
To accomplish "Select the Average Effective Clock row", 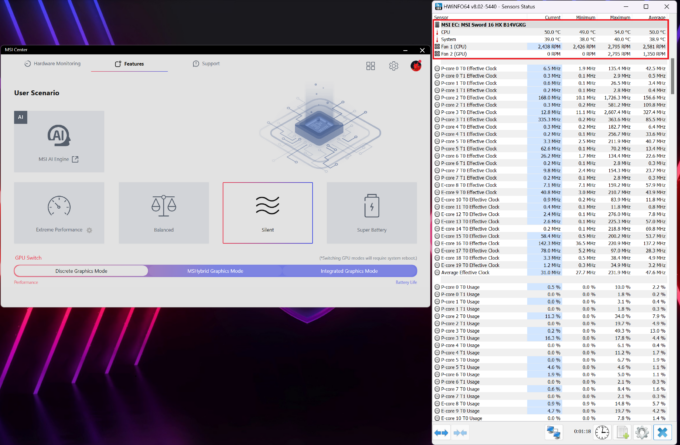I will (x=551, y=272).
